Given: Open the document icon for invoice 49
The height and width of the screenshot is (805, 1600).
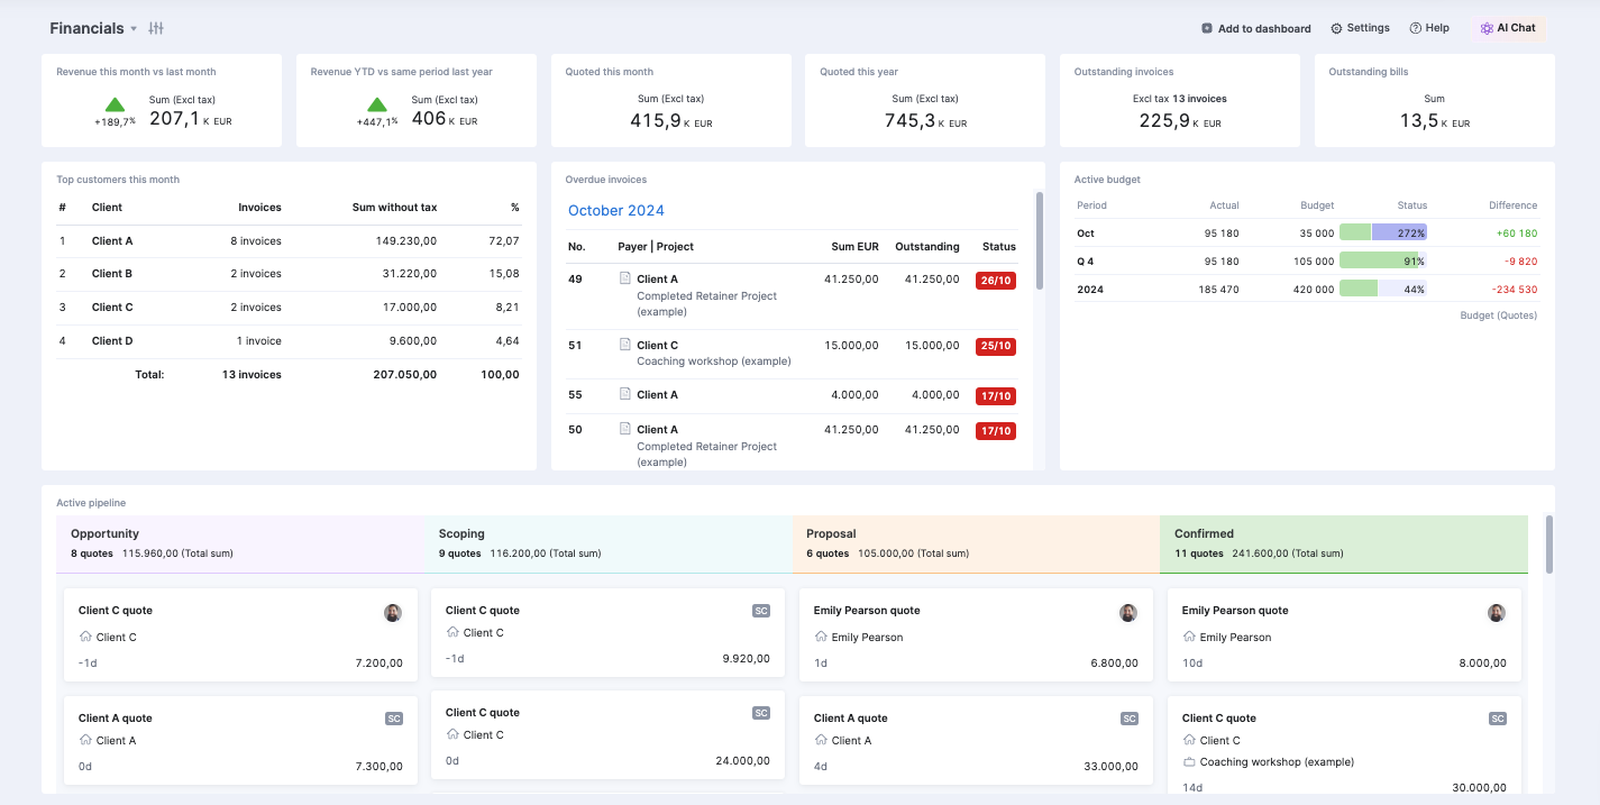Looking at the screenshot, I should (625, 278).
